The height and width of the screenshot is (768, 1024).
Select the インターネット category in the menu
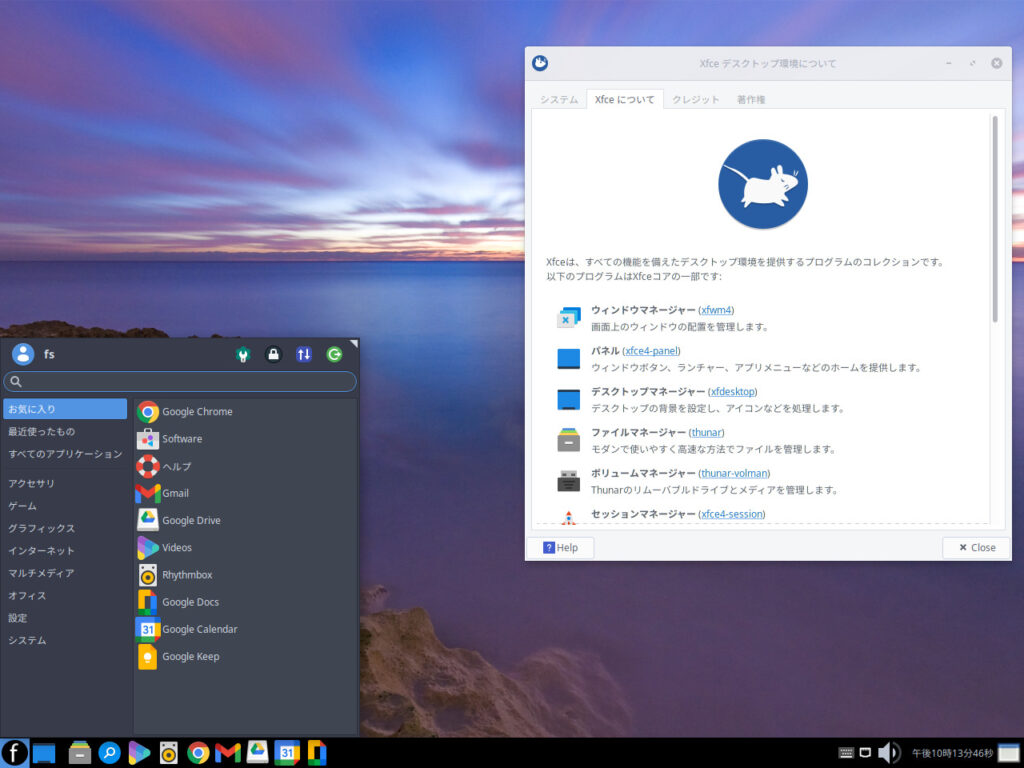tap(44, 550)
